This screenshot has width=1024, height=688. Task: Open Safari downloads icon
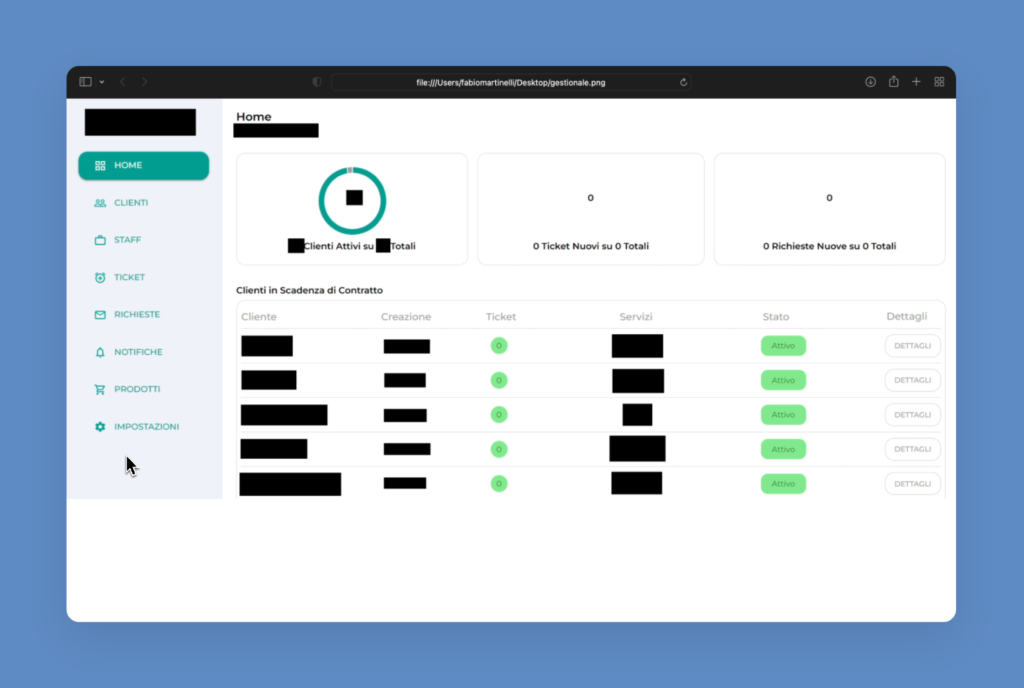[x=870, y=82]
